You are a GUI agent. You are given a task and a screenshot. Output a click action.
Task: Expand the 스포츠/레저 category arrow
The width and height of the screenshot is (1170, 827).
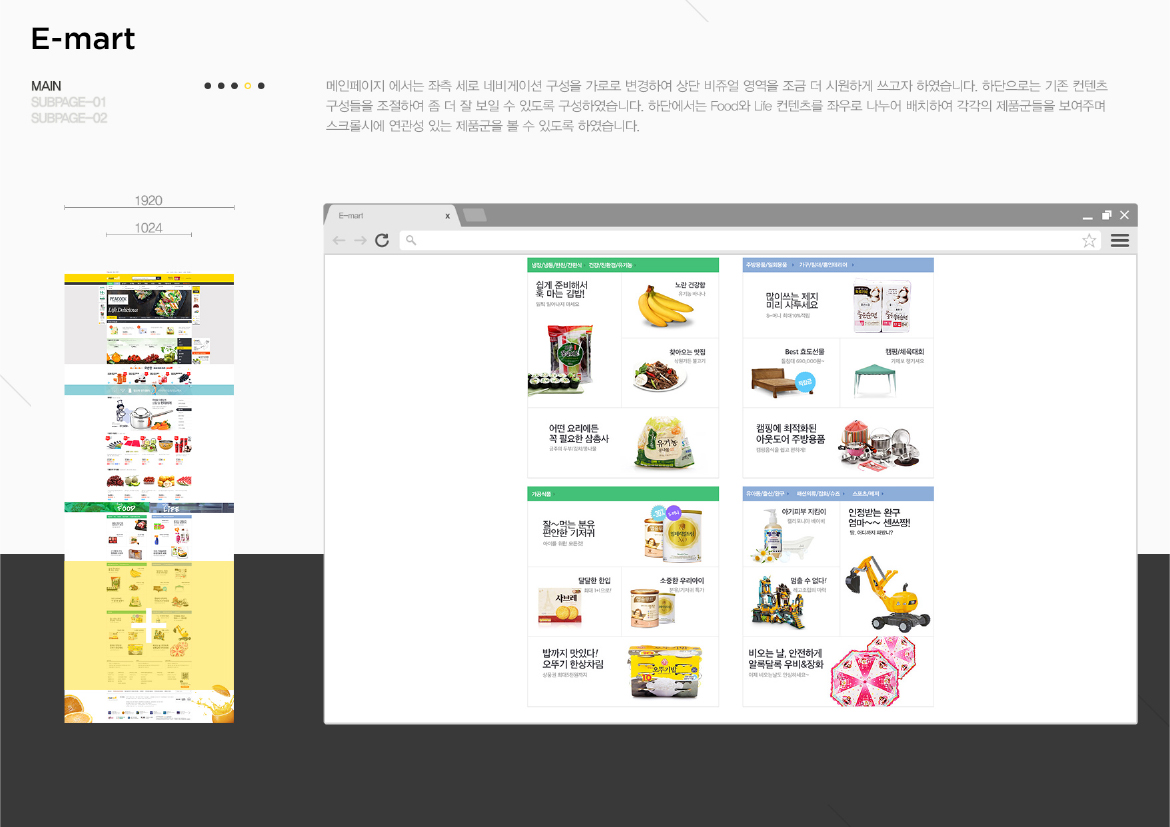[884, 493]
